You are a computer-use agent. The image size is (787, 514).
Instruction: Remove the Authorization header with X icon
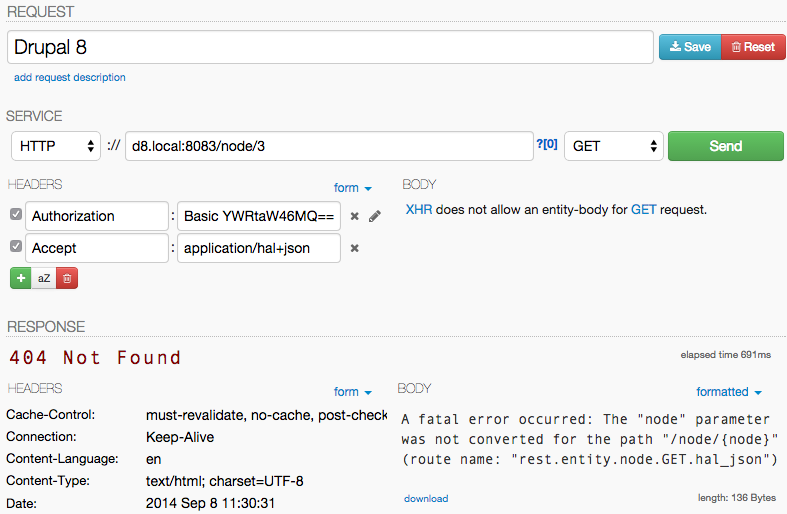(x=354, y=216)
